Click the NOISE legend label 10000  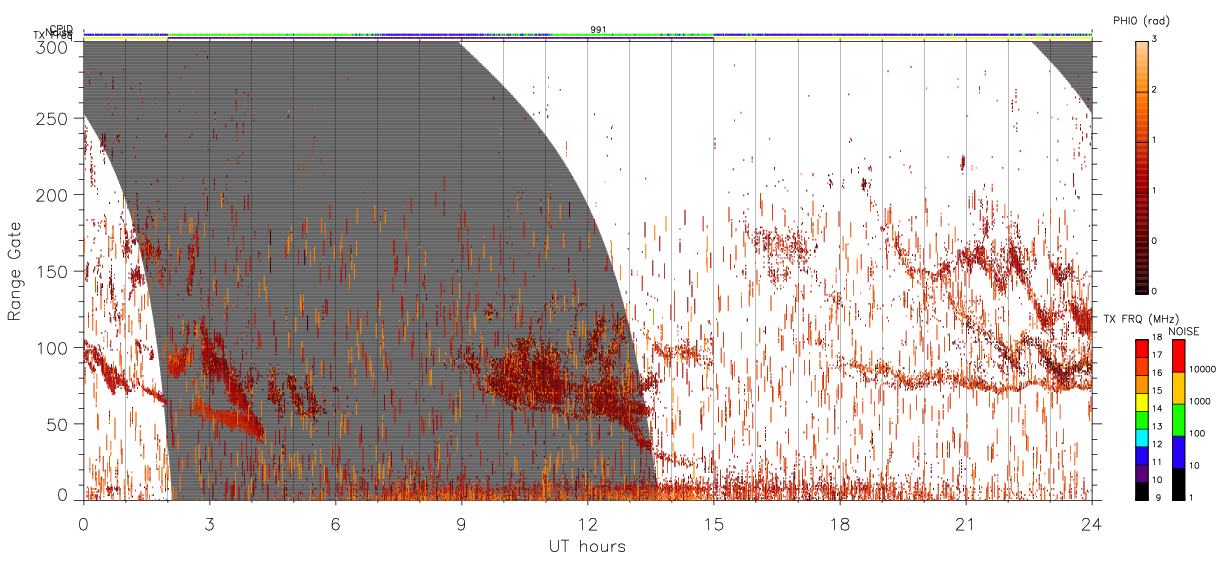pyautogui.click(x=1201, y=370)
